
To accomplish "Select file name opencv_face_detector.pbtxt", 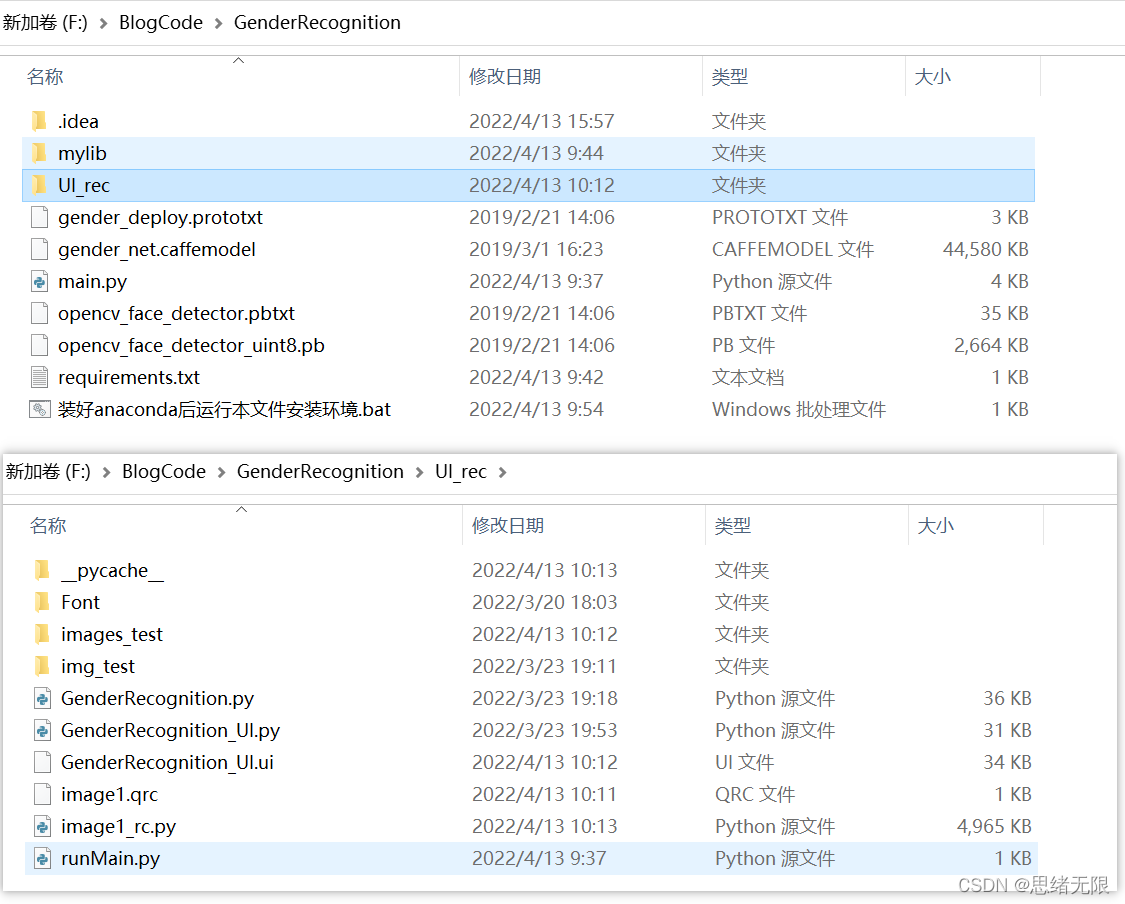I will coord(176,314).
